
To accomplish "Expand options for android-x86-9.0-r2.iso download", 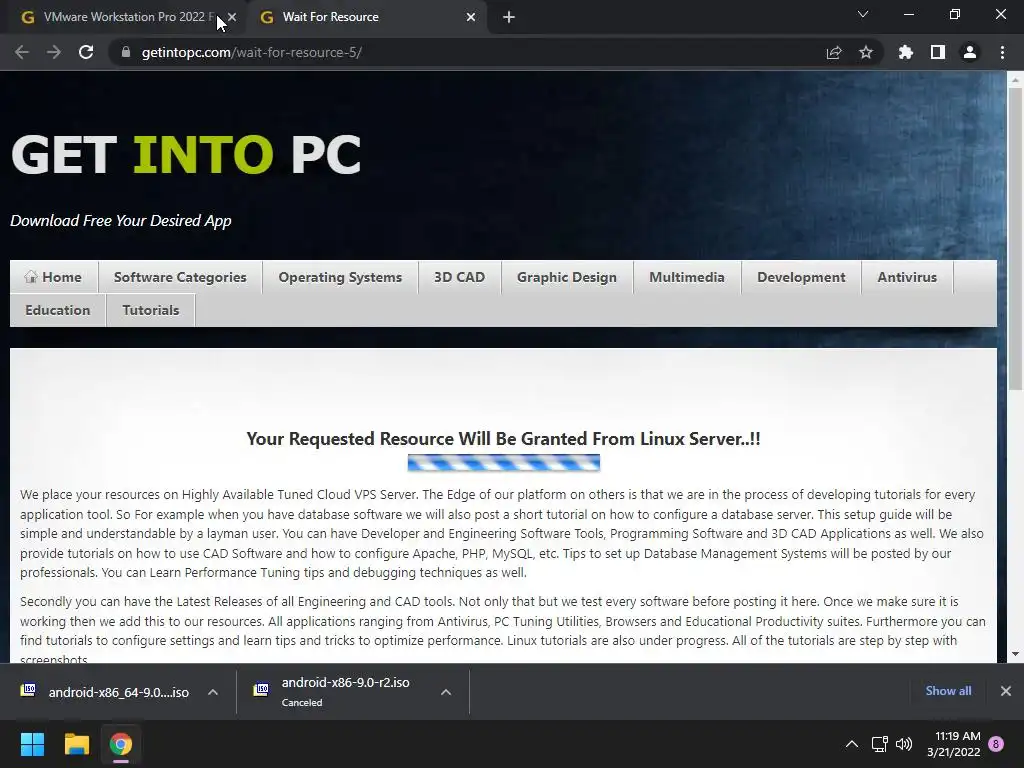I will (446, 692).
